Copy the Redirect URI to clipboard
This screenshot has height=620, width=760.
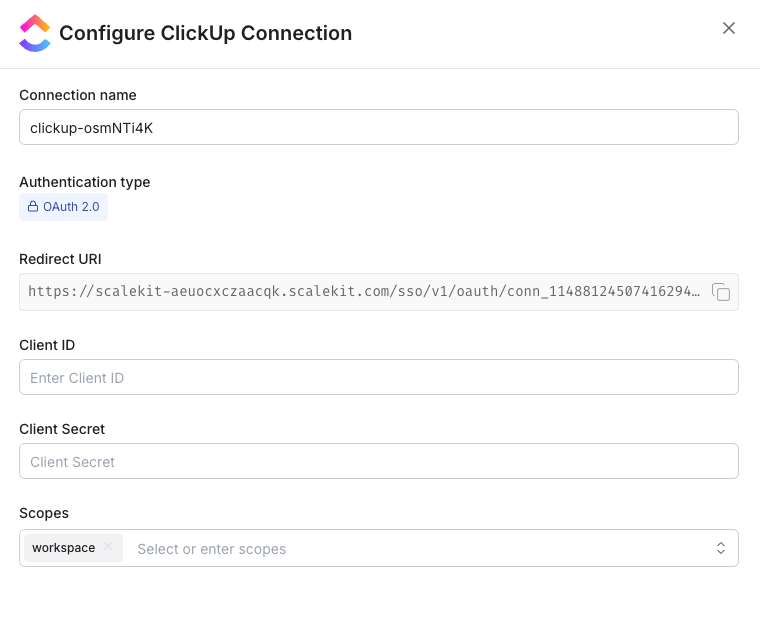(721, 292)
